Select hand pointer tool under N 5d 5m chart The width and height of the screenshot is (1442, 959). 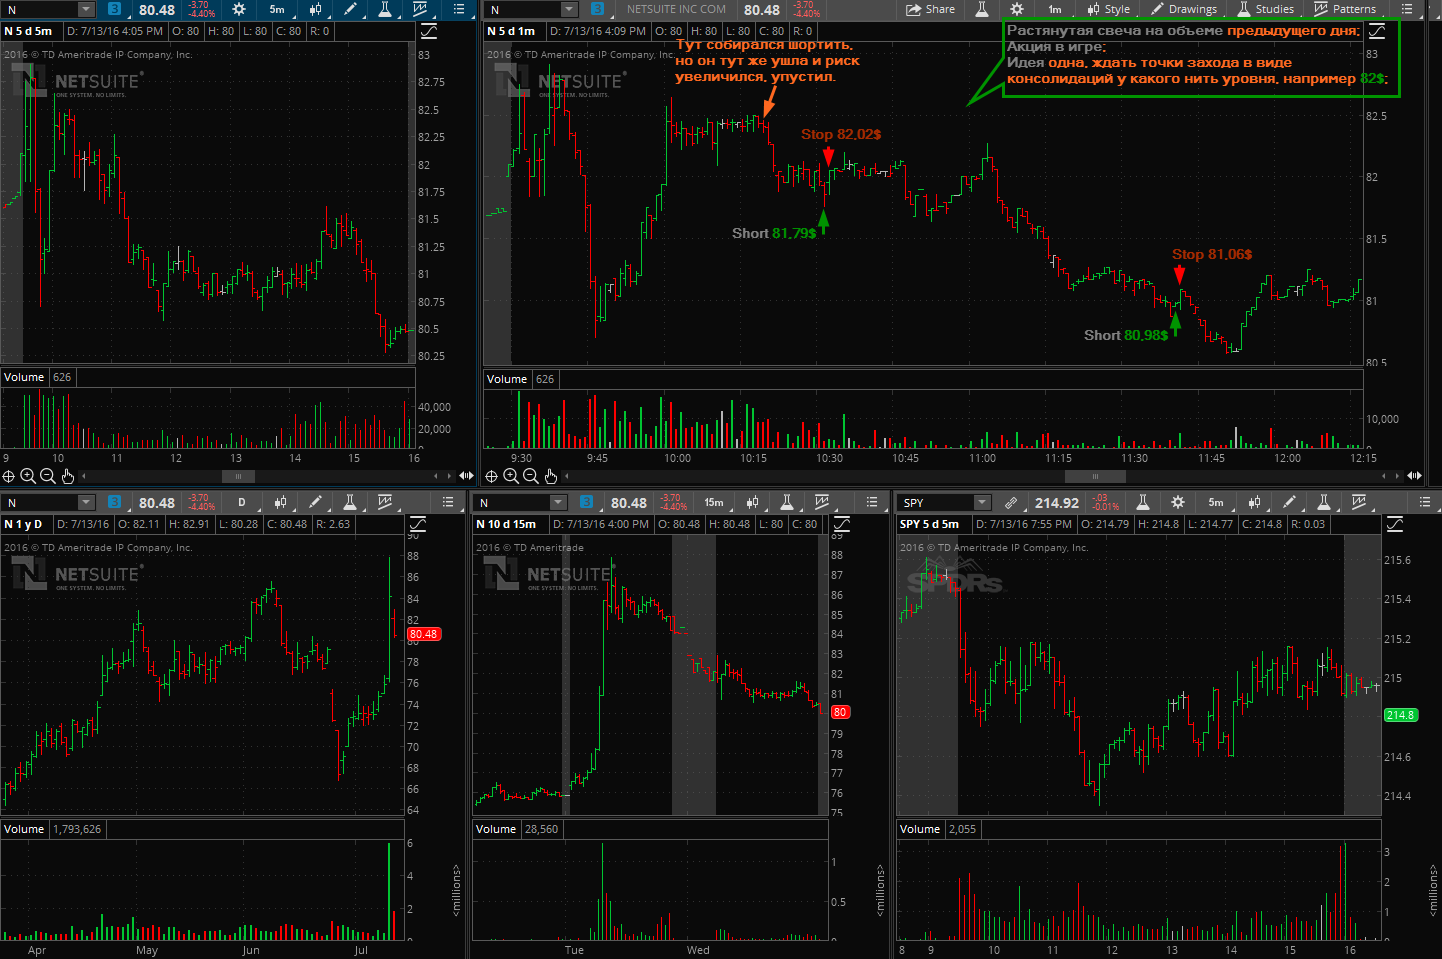click(67, 476)
